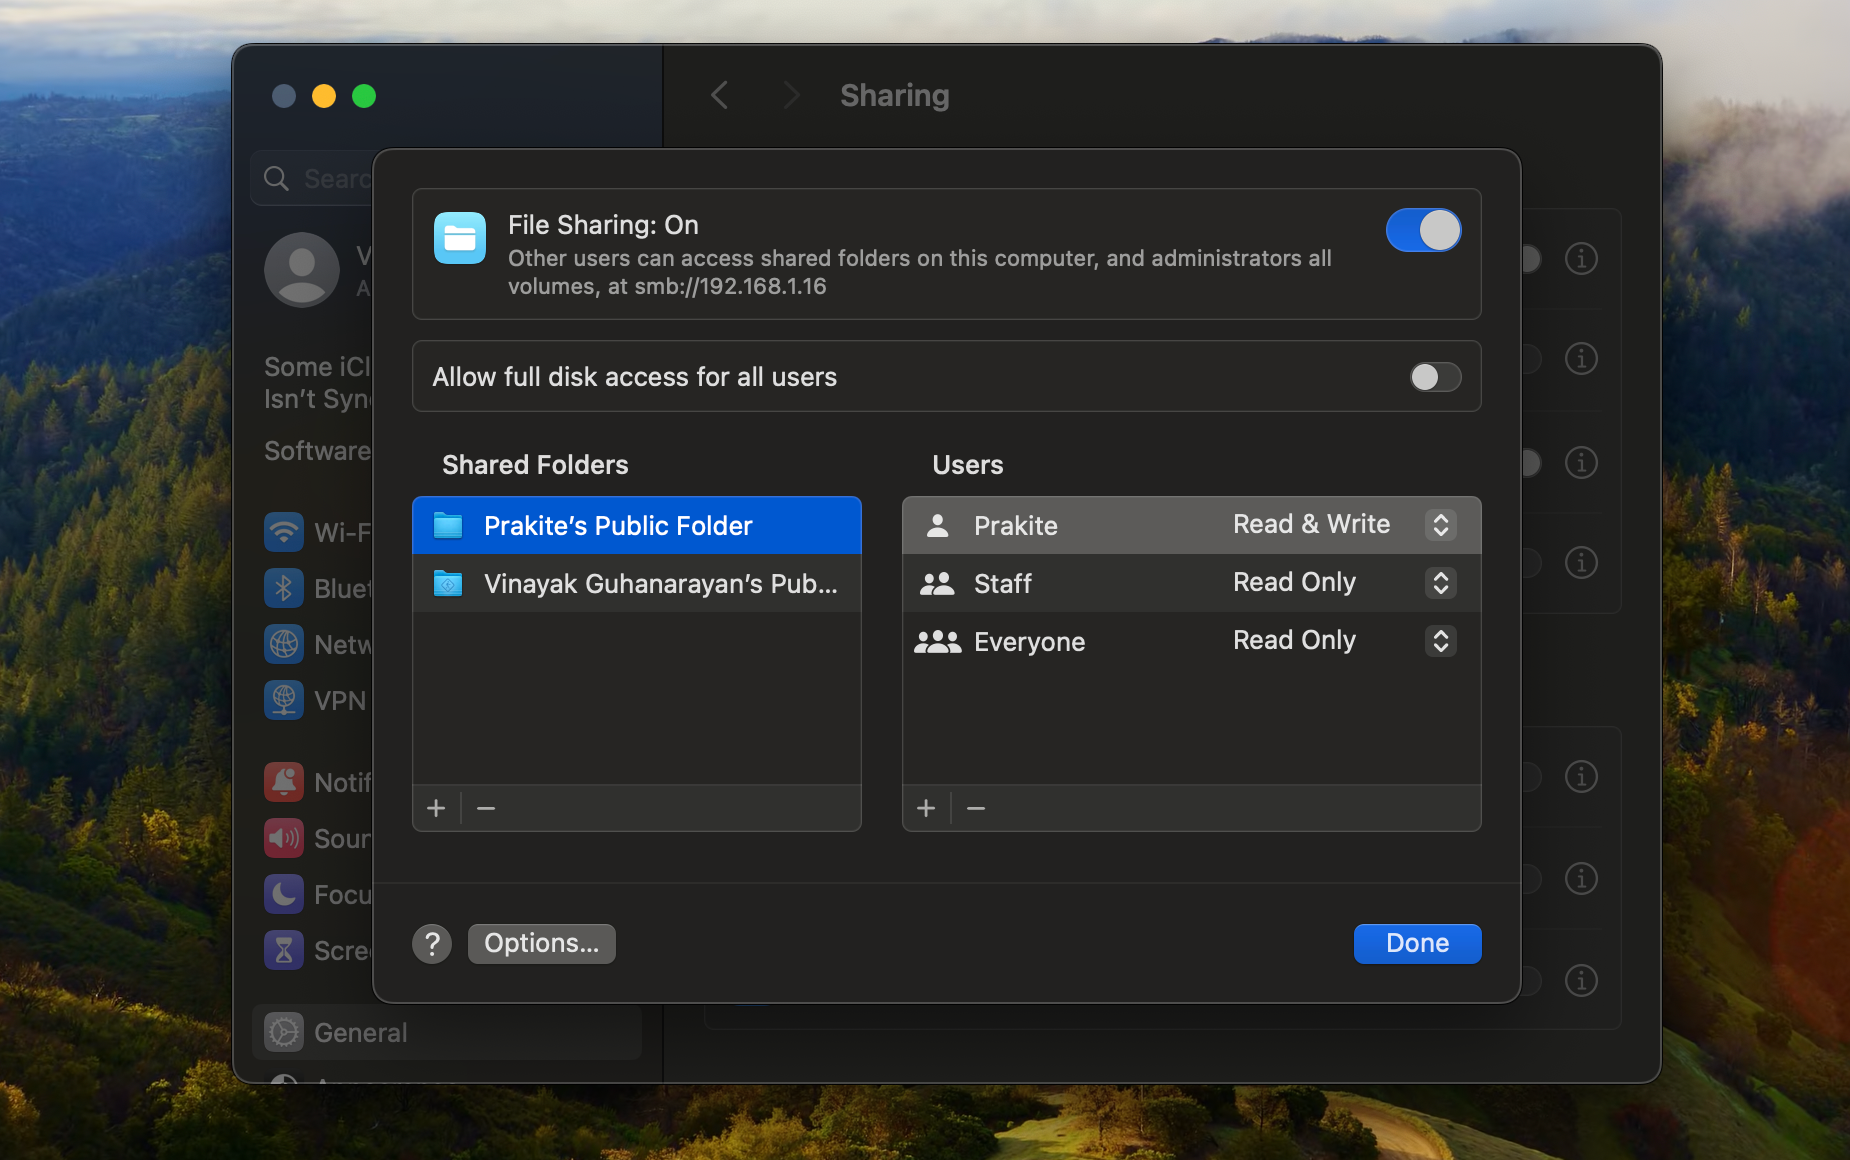Click the add shared folder plus button
Image resolution: width=1850 pixels, height=1160 pixels.
pyautogui.click(x=436, y=808)
